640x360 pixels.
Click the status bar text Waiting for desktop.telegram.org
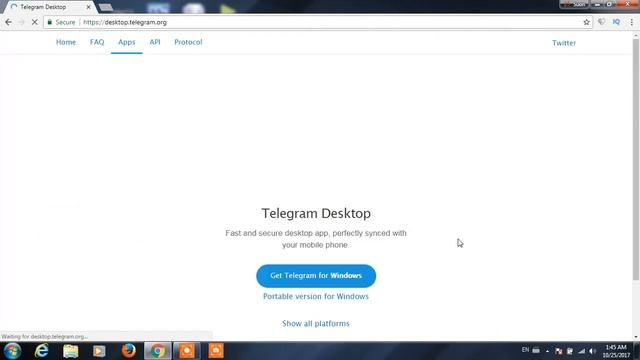click(x=44, y=337)
